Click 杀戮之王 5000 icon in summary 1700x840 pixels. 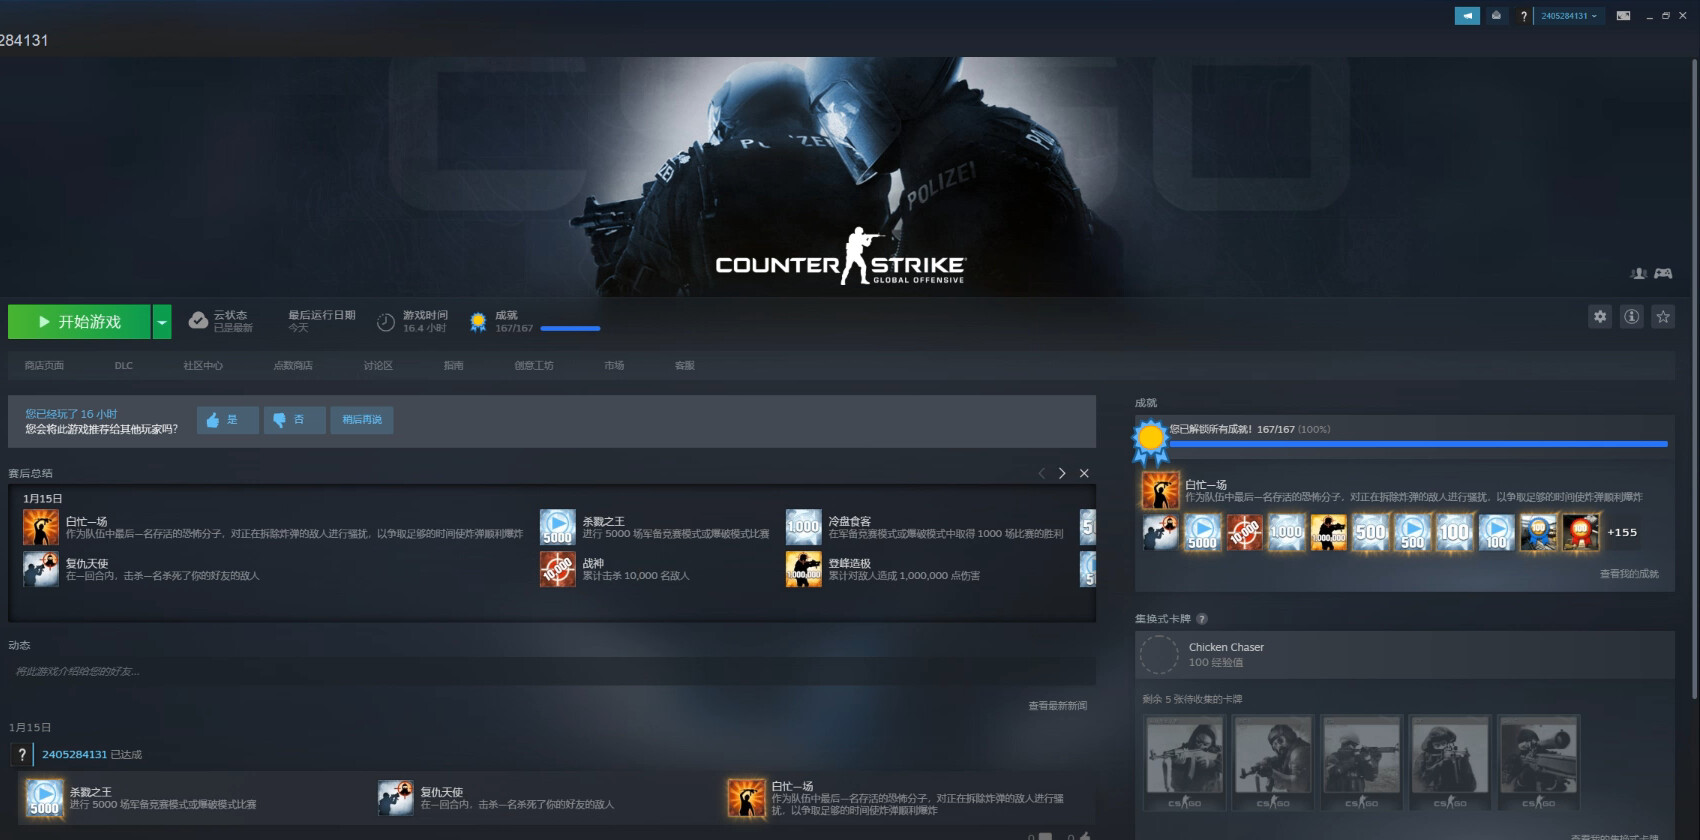[x=558, y=527]
